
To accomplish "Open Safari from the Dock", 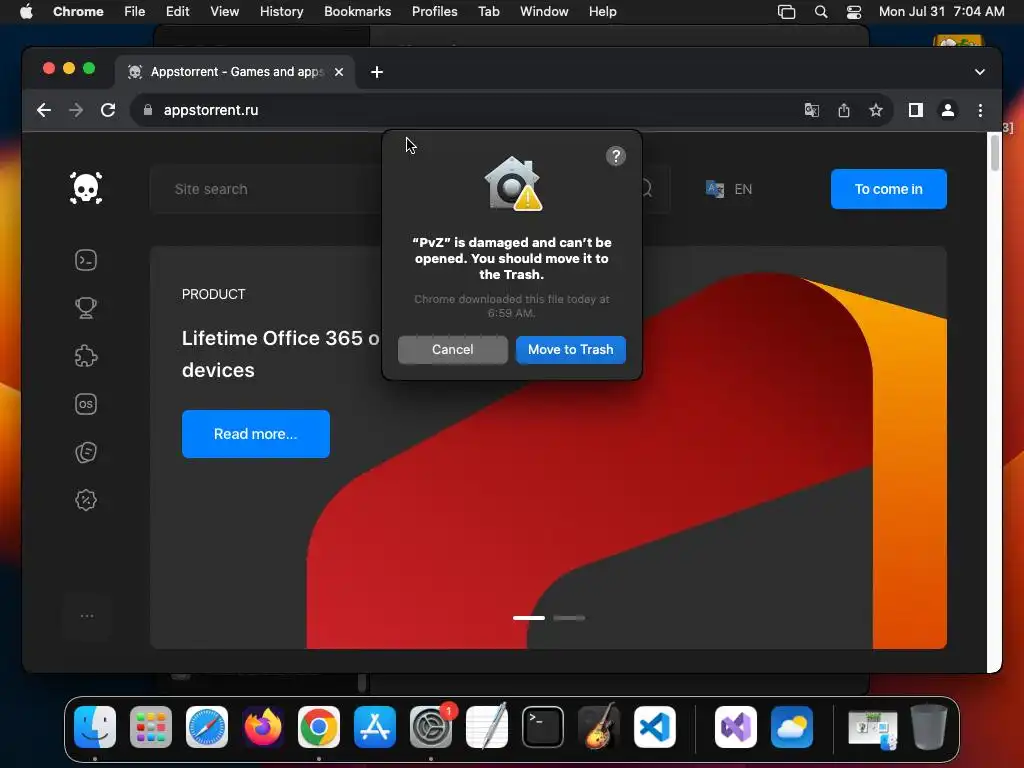I will 207,726.
